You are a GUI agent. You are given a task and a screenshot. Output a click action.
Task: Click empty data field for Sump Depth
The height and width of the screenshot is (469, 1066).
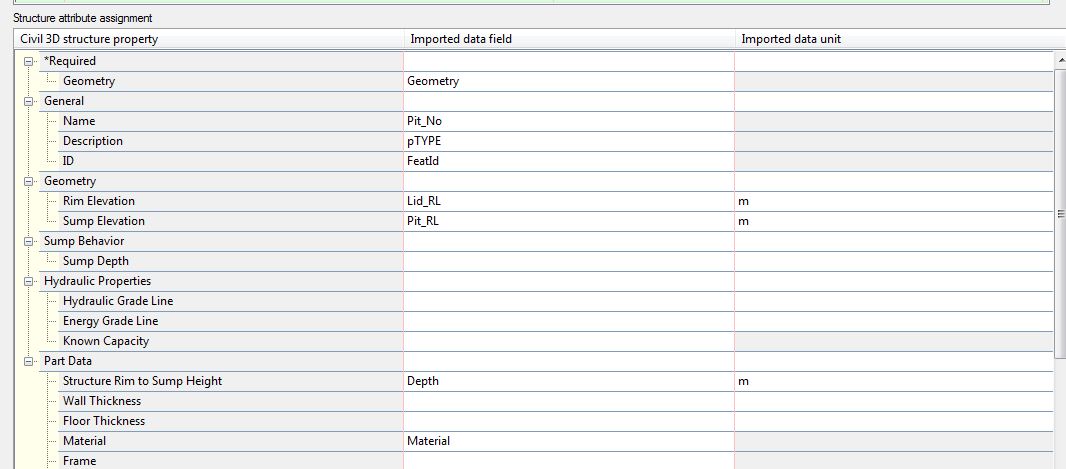click(569, 261)
